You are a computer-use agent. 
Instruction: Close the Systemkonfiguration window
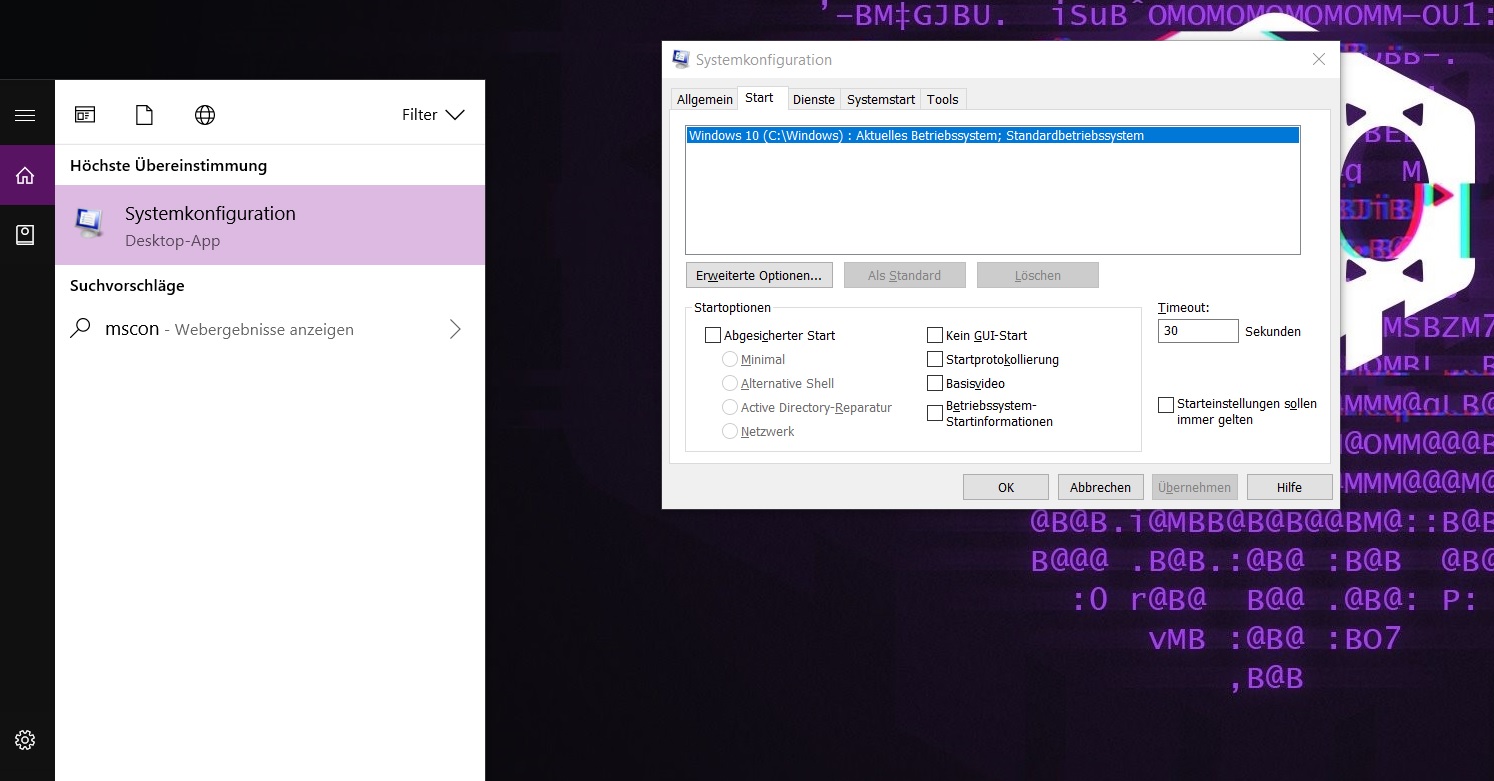click(x=1318, y=60)
